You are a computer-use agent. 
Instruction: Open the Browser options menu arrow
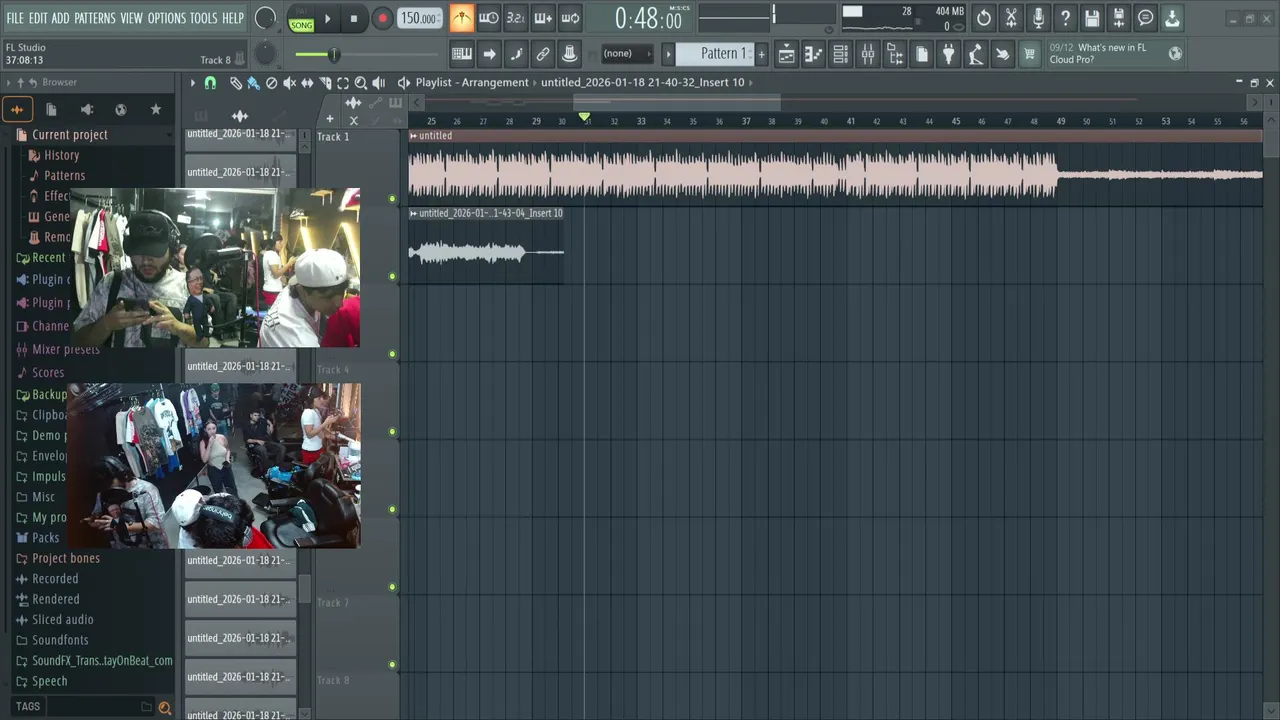point(8,82)
